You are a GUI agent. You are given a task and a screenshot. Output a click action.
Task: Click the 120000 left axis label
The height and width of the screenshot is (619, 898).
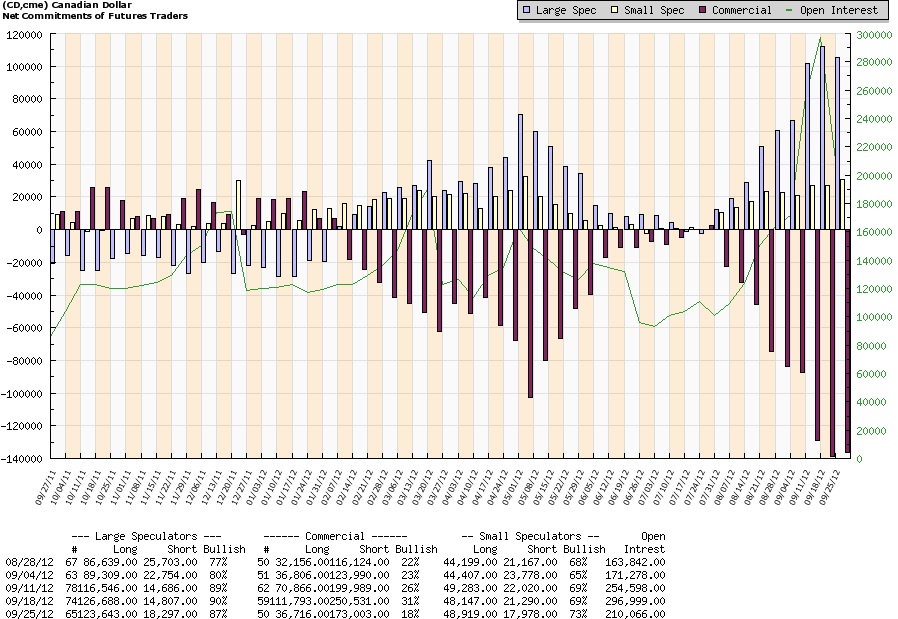click(x=25, y=35)
